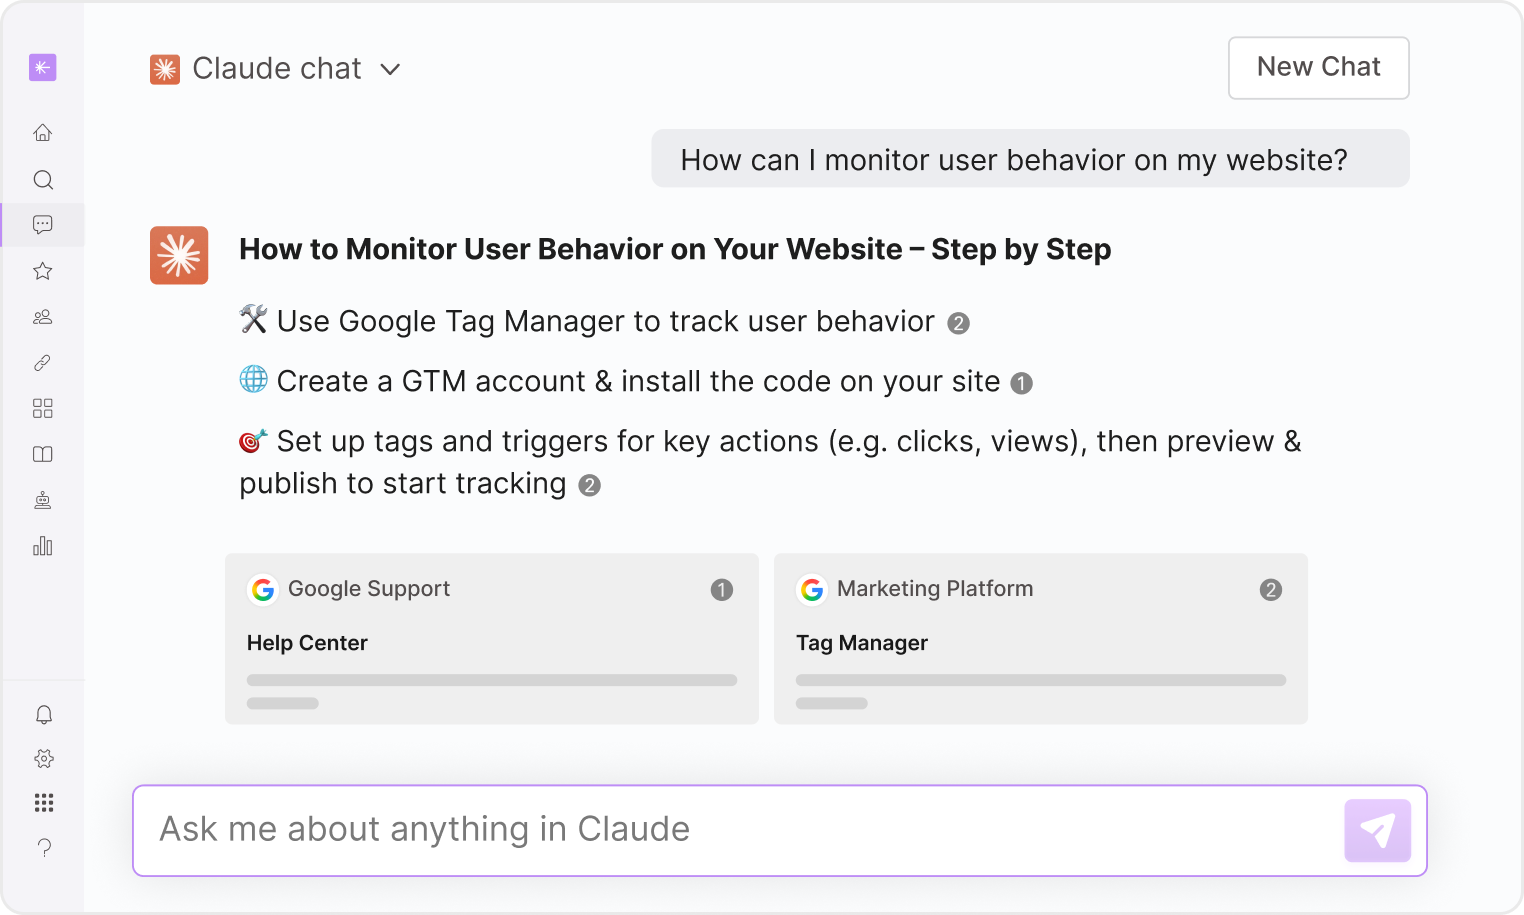The height and width of the screenshot is (915, 1524).
Task: Click the 'Create a GTM account' line
Action: click(636, 381)
